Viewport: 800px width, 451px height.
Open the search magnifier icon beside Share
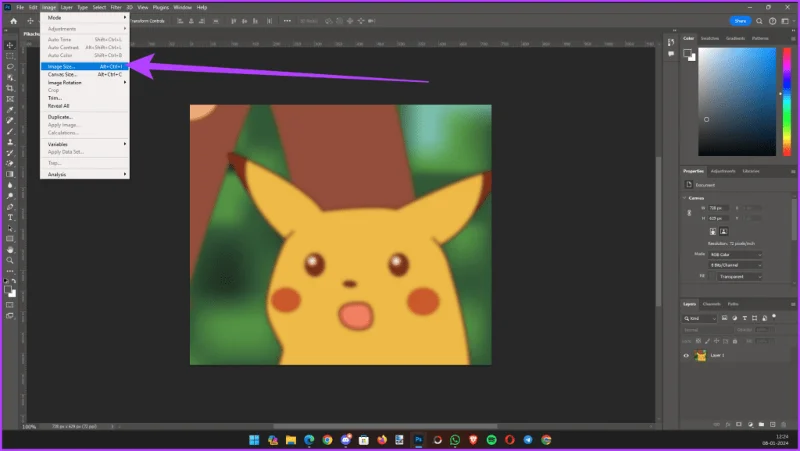pyautogui.click(x=759, y=21)
